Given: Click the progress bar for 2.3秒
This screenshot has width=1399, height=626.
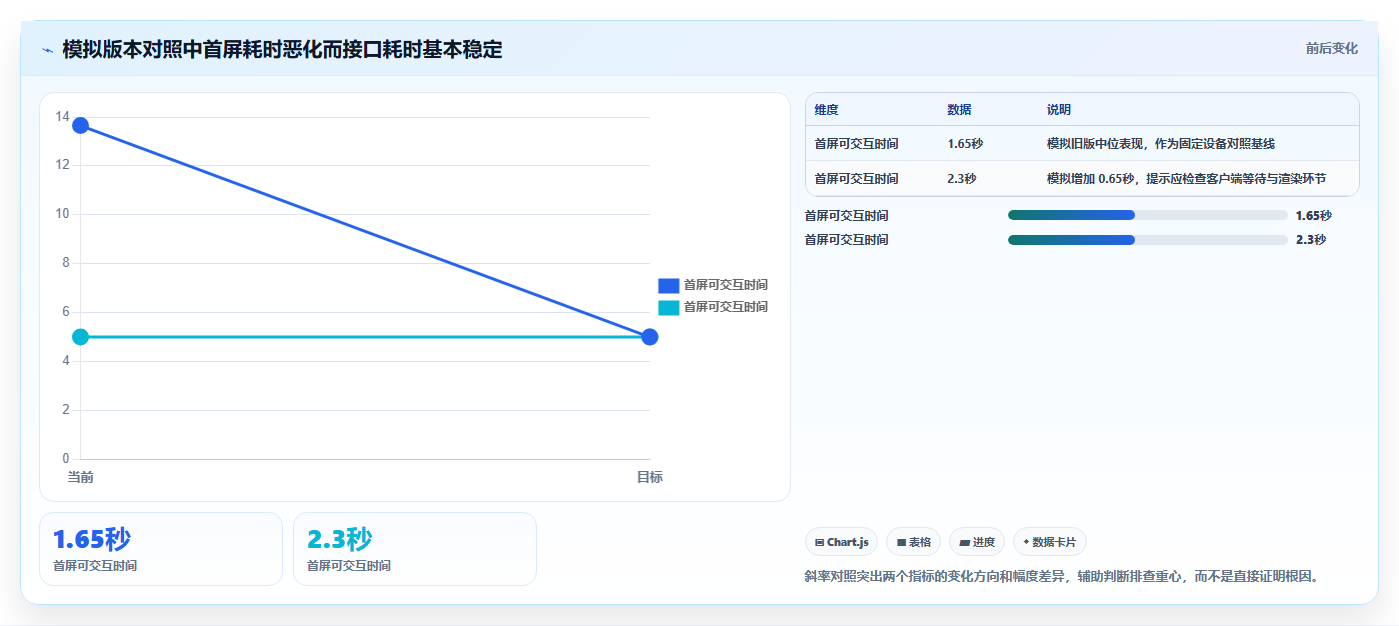Looking at the screenshot, I should tap(1148, 240).
